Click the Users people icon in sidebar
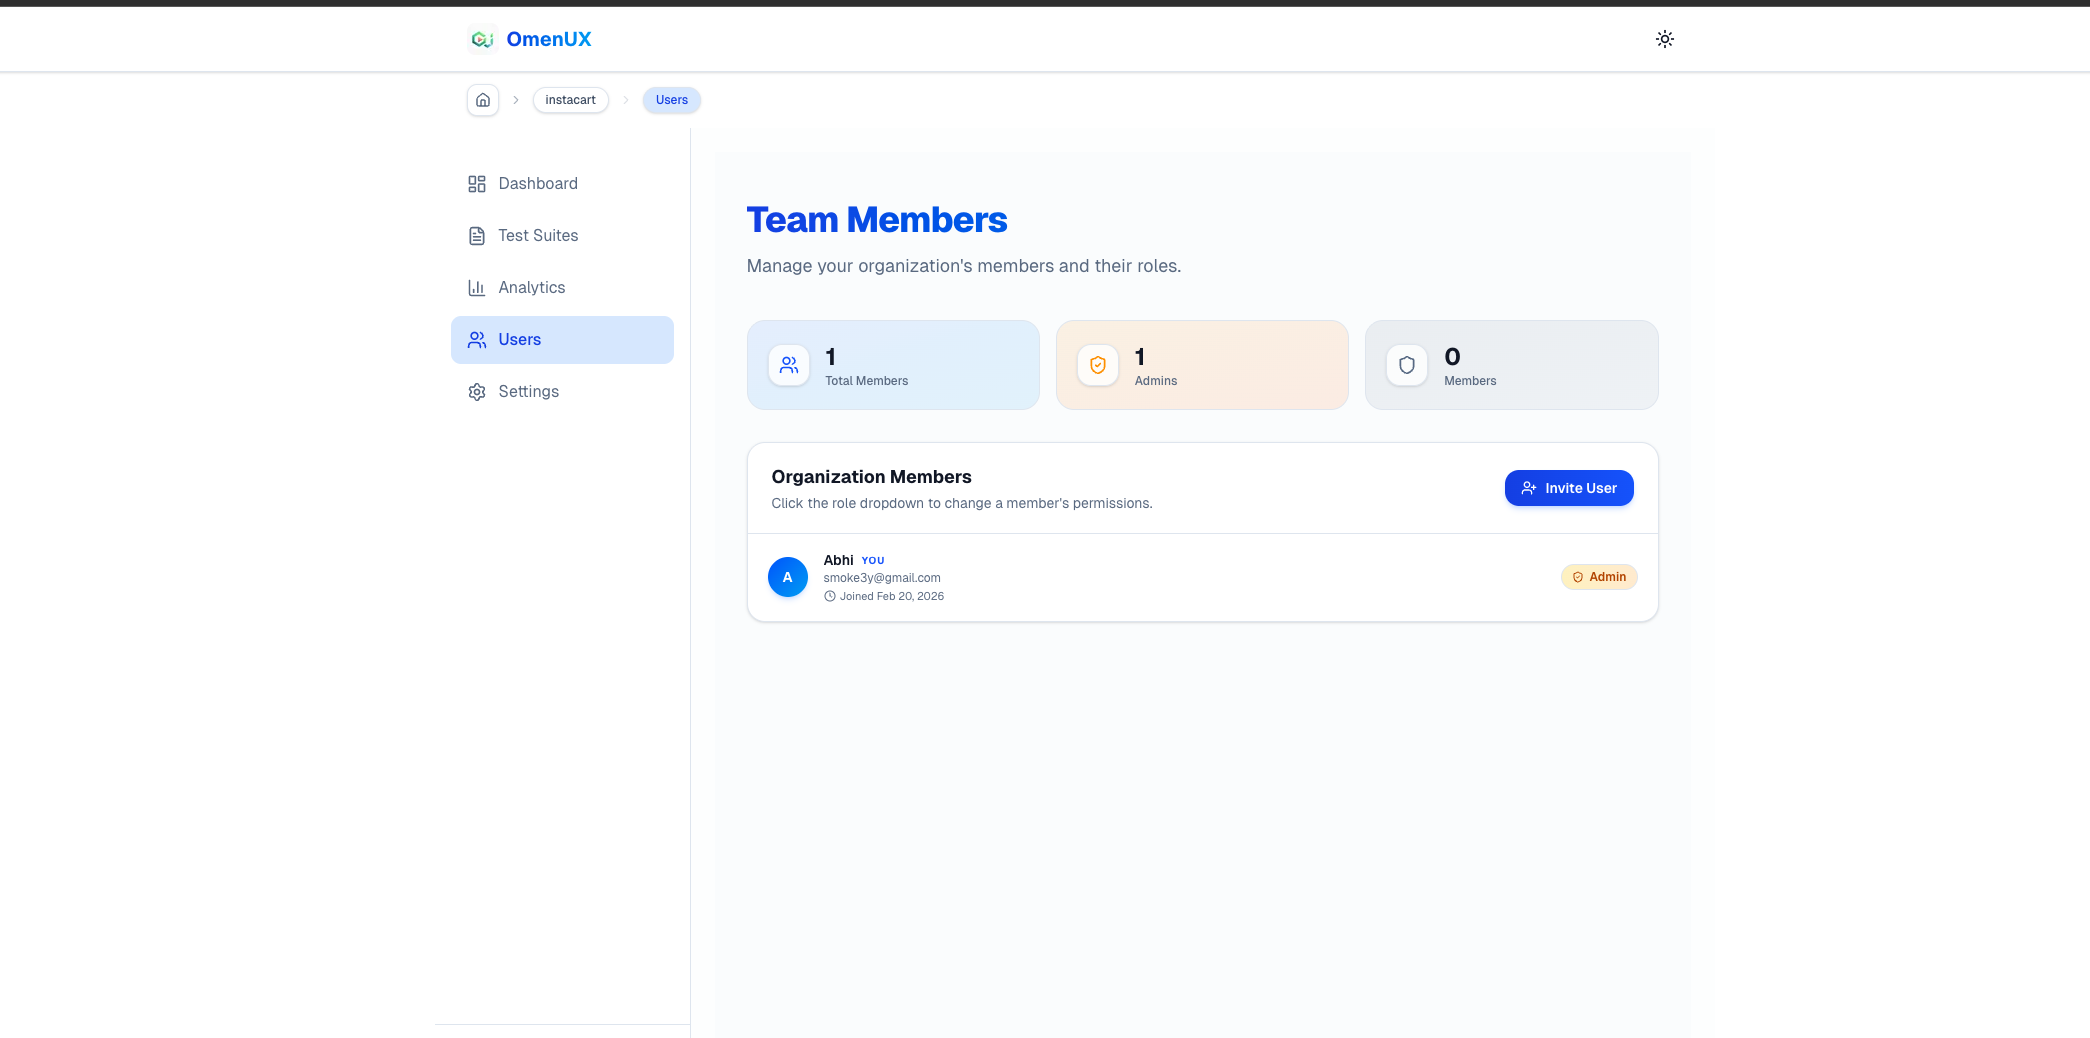The image size is (2090, 1038). (477, 339)
